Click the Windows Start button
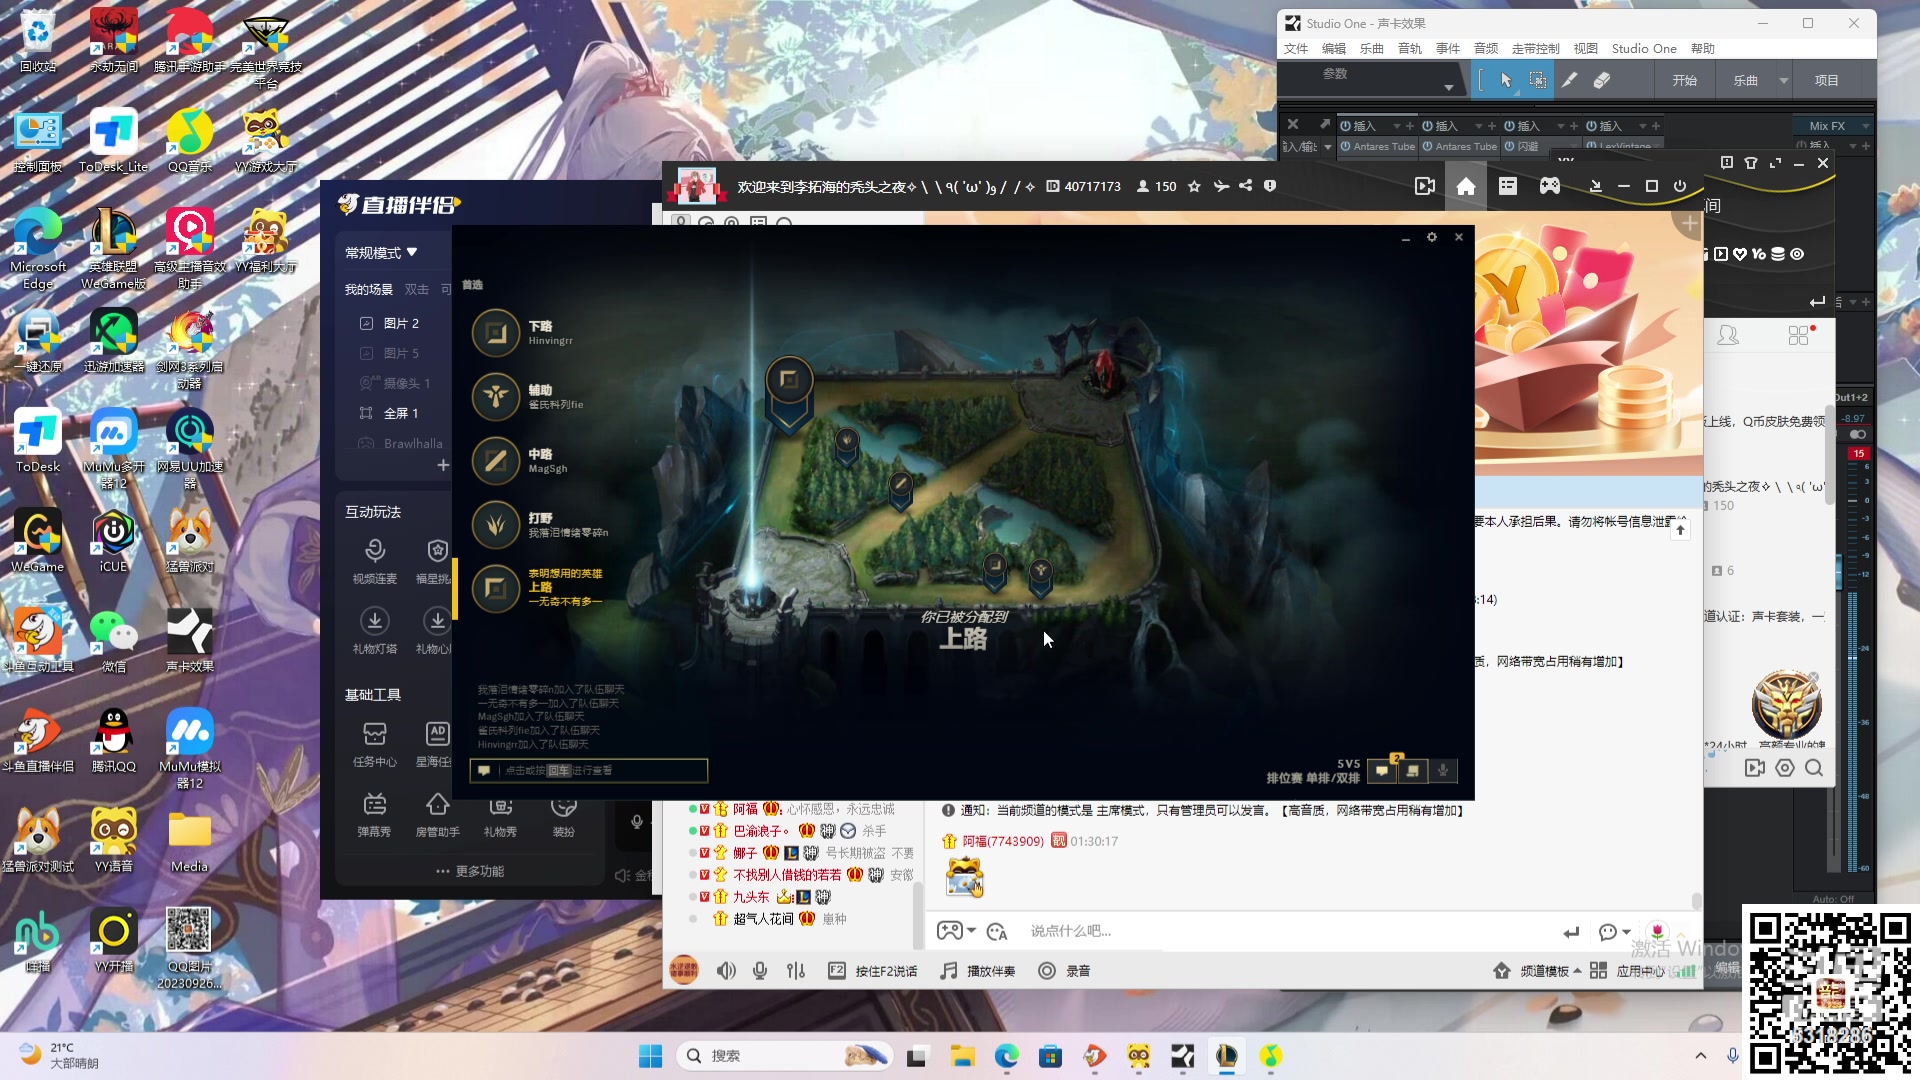This screenshot has height=1080, width=1920. (x=651, y=1056)
